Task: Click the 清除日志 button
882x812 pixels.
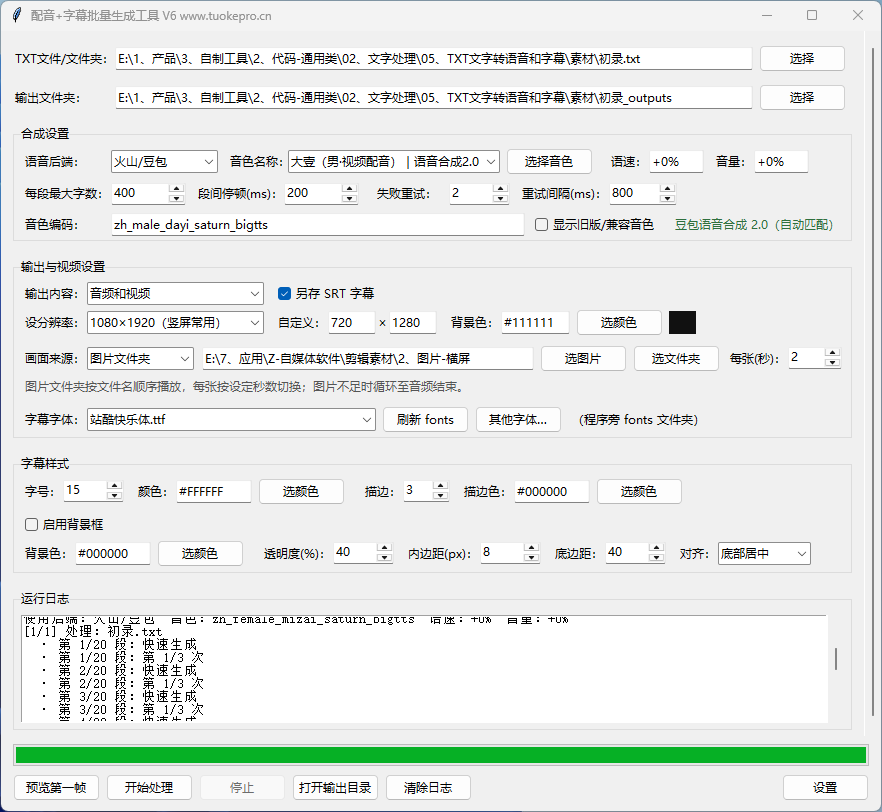Action: click(x=428, y=788)
